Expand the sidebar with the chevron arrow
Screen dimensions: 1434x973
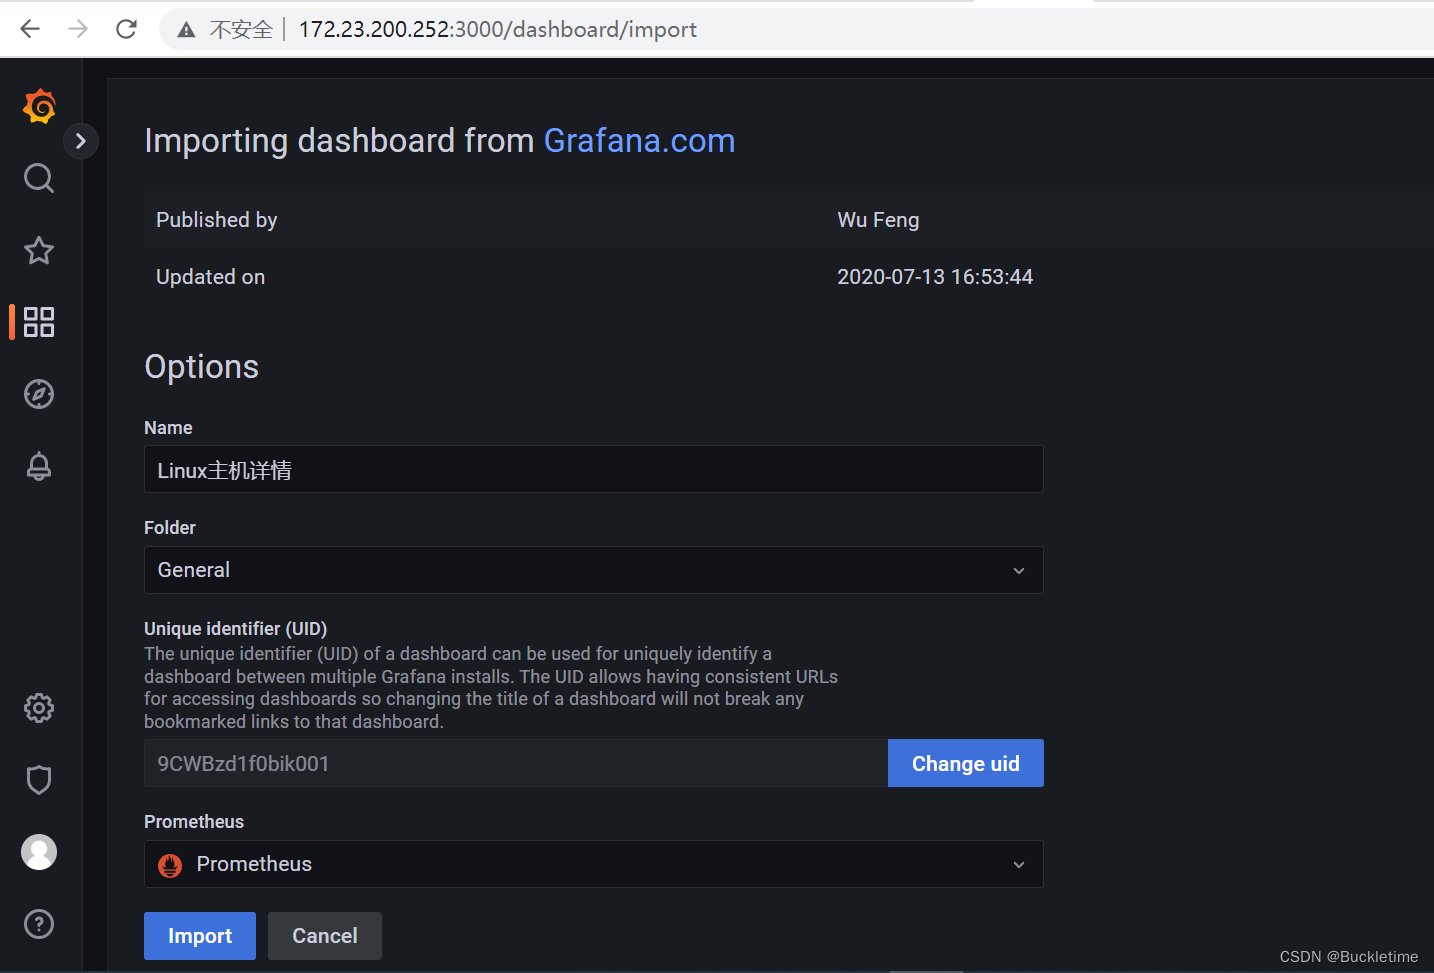(81, 141)
